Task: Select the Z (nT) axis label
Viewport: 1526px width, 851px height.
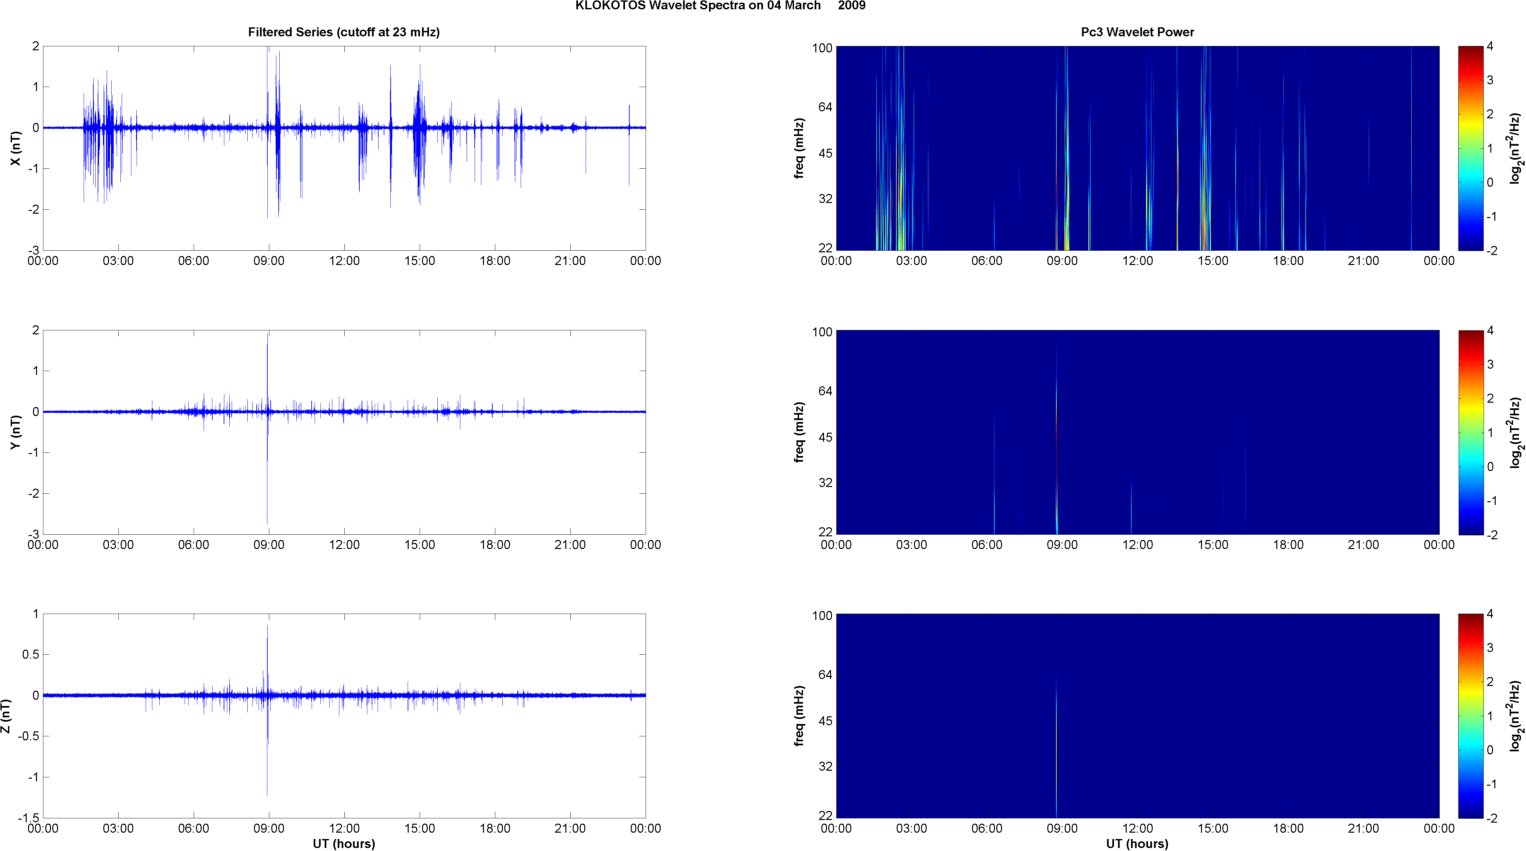Action: tap(6, 716)
